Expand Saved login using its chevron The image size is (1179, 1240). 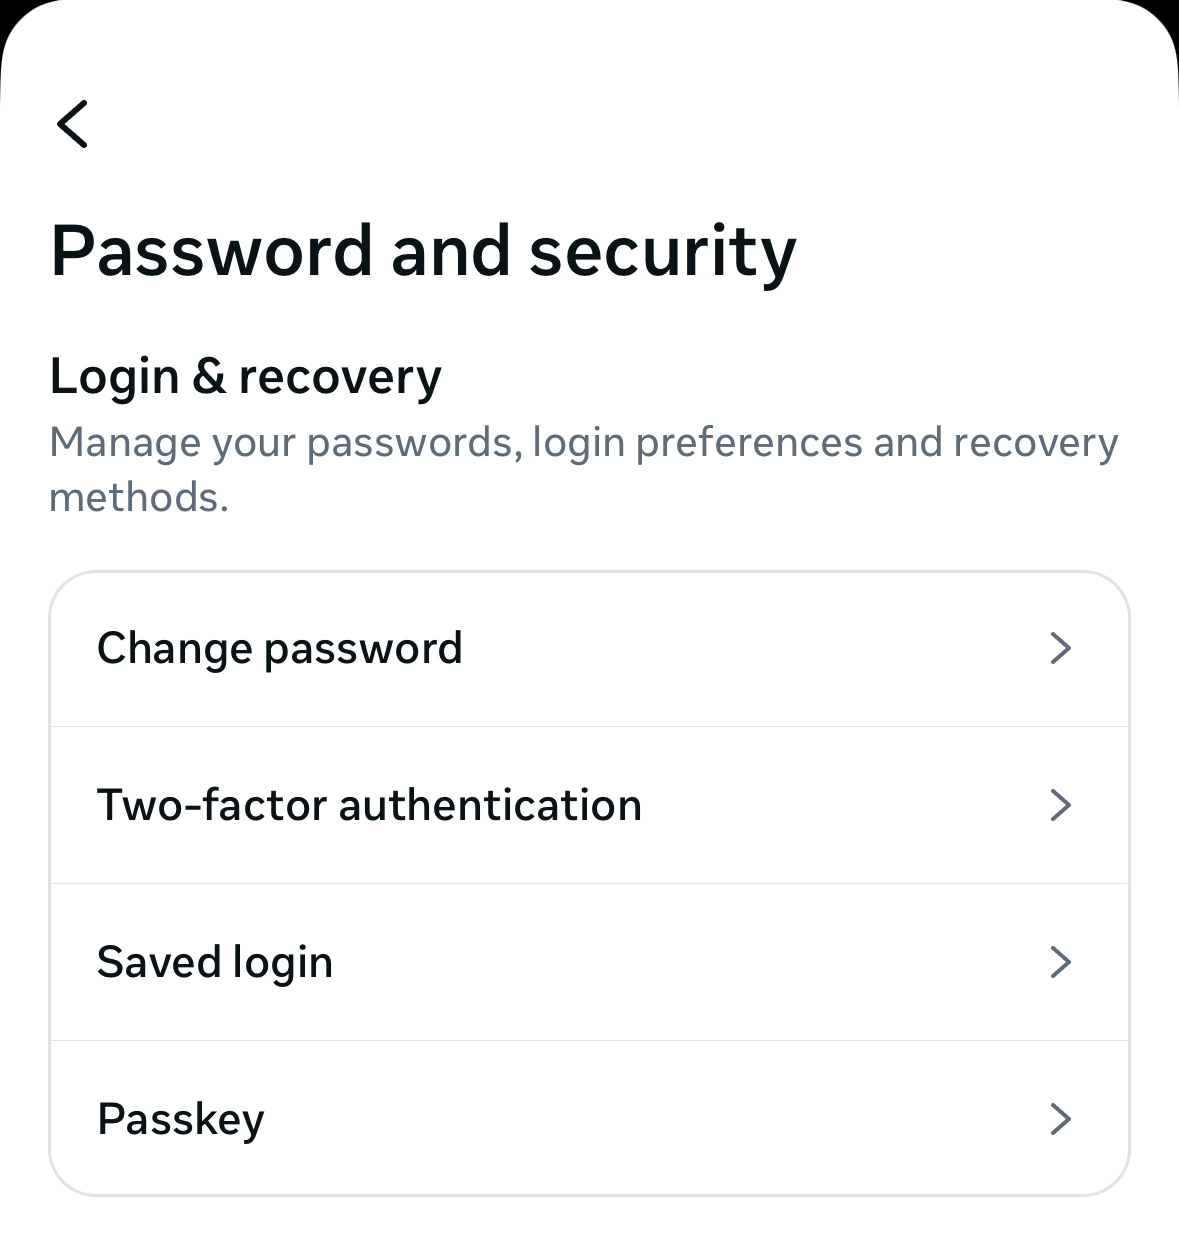pyautogui.click(x=1060, y=962)
